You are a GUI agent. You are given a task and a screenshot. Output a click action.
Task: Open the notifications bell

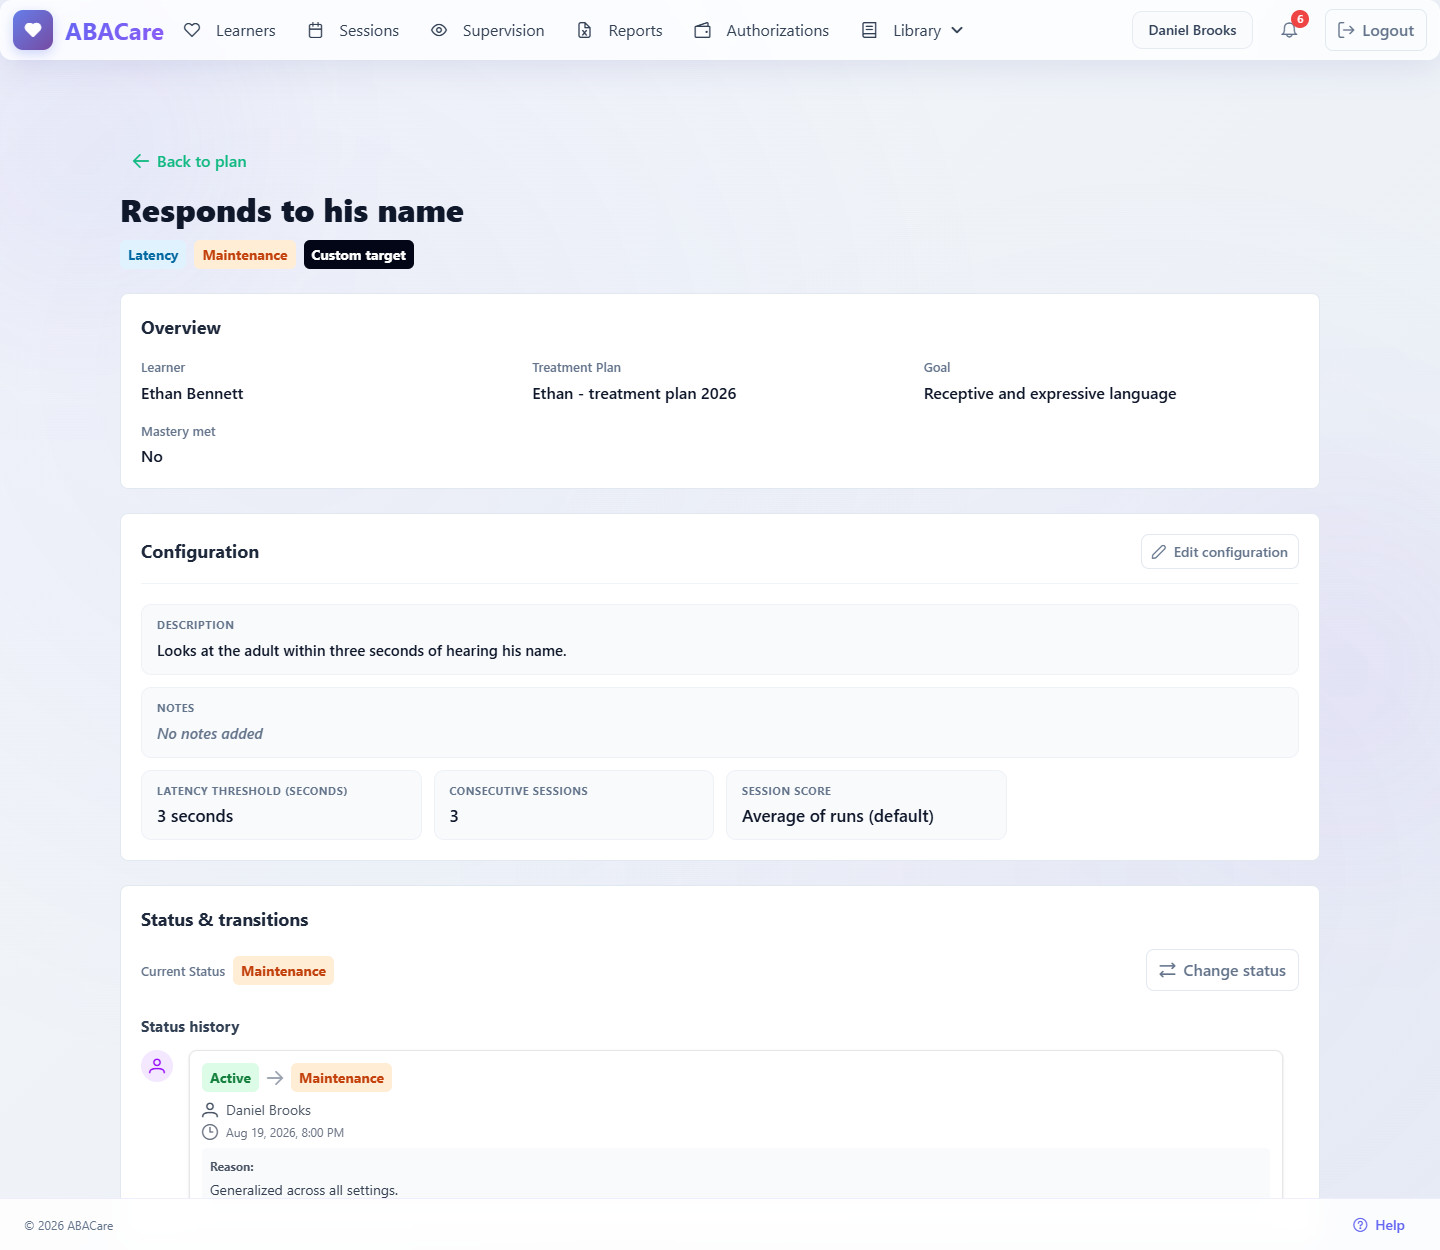click(x=1289, y=30)
